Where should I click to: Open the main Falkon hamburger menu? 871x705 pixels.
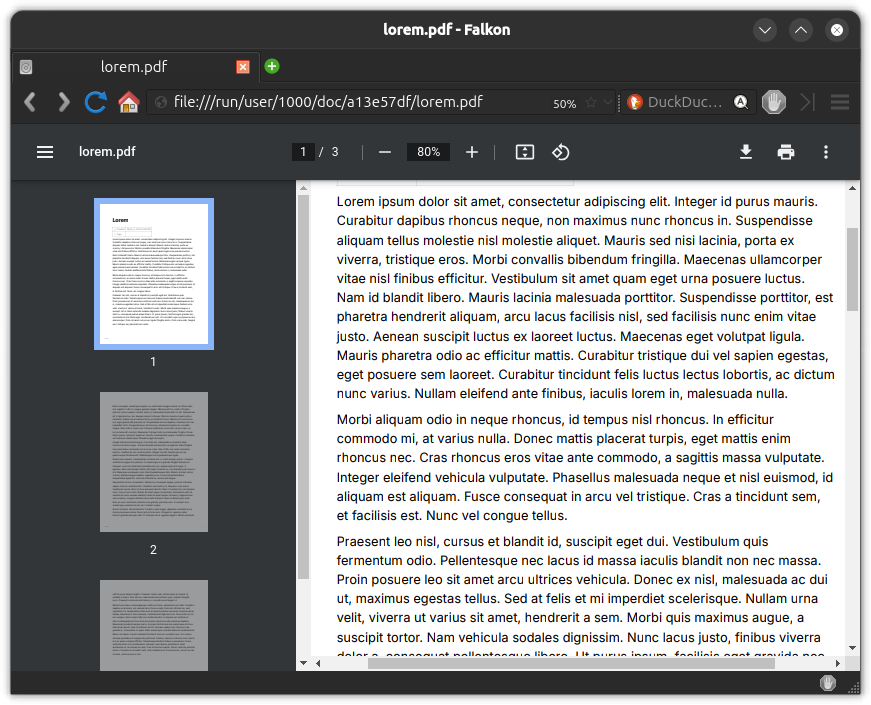point(839,102)
